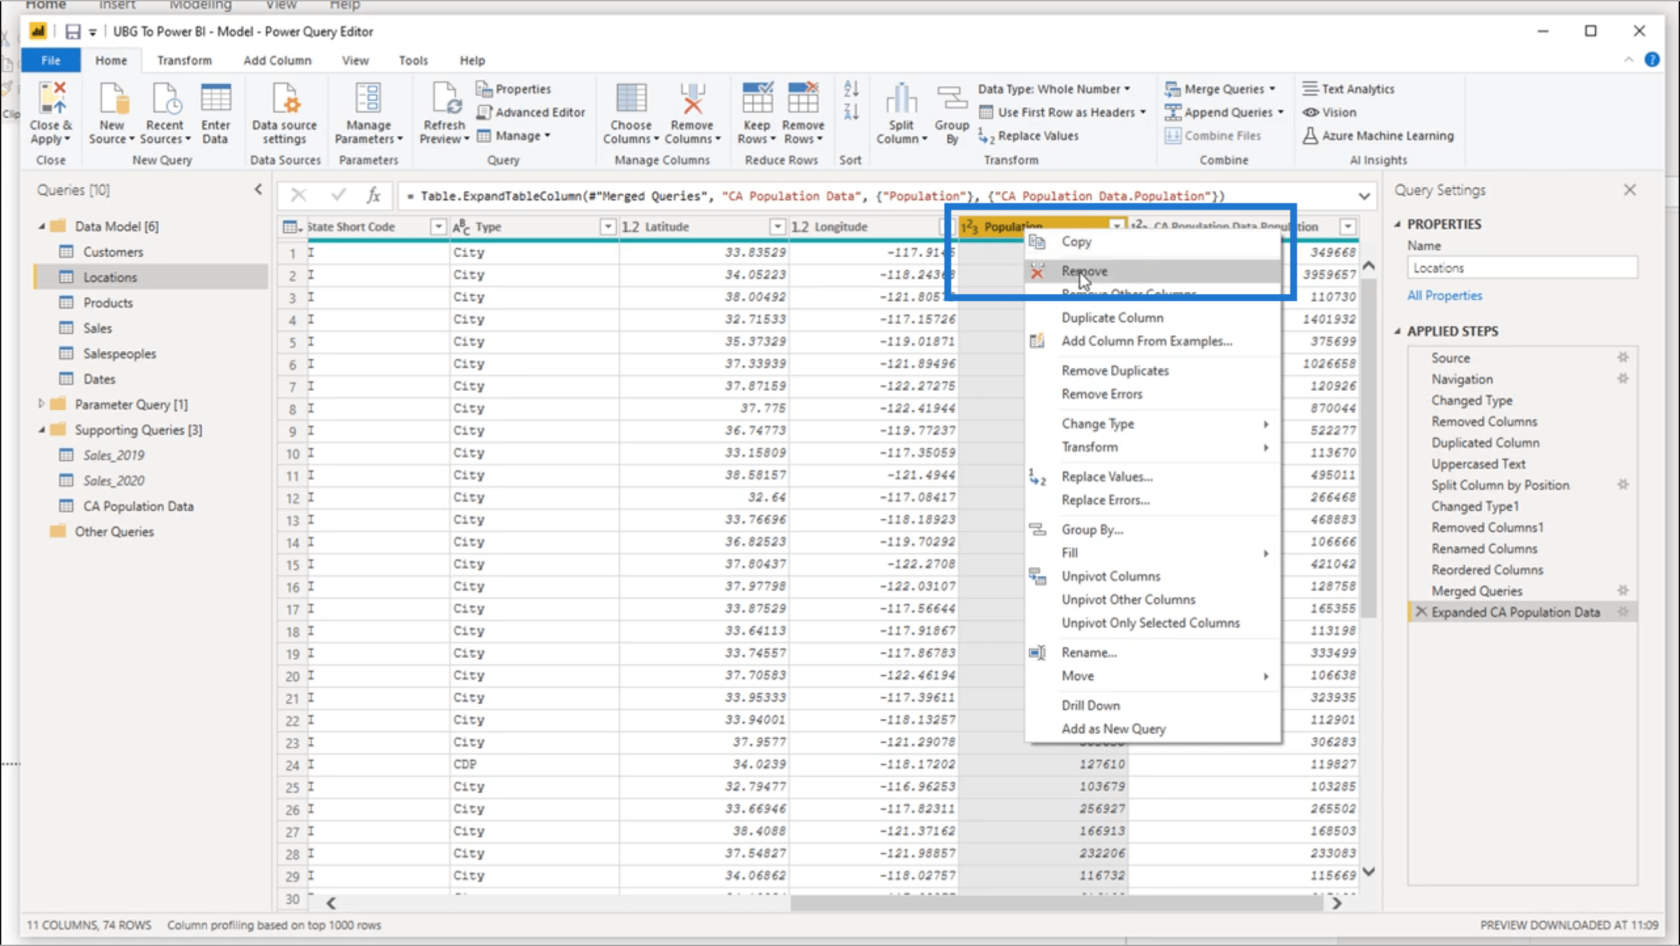Open the Tools ribbon tab
The image size is (1680, 946).
413,60
